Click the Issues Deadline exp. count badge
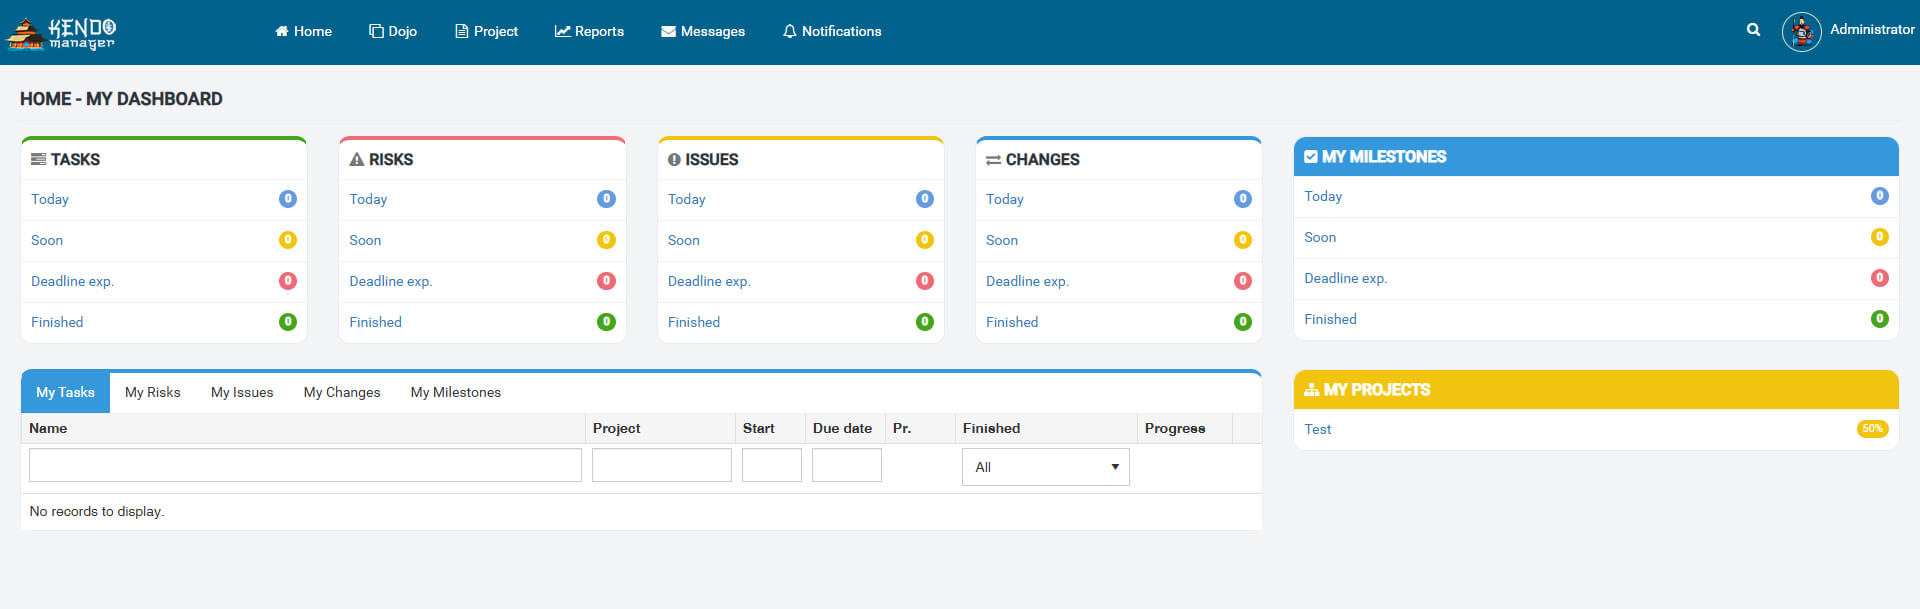 pyautogui.click(x=925, y=281)
